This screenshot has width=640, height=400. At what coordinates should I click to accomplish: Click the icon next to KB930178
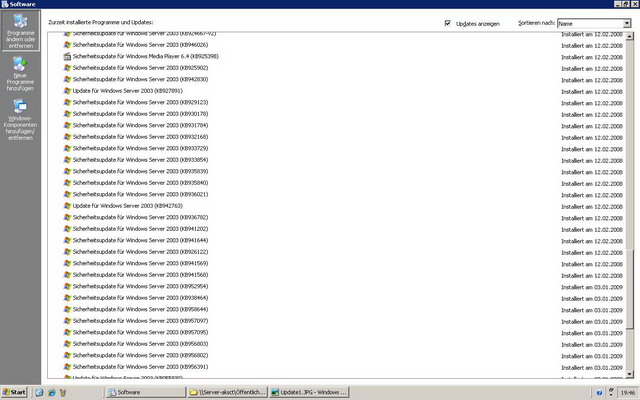point(67,114)
